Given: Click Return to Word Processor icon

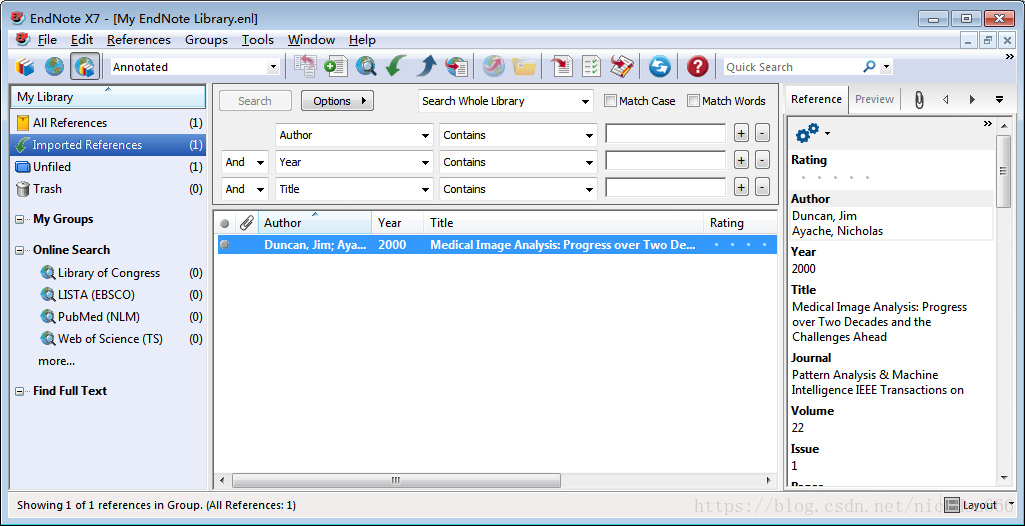Looking at the screenshot, I should [x=622, y=67].
